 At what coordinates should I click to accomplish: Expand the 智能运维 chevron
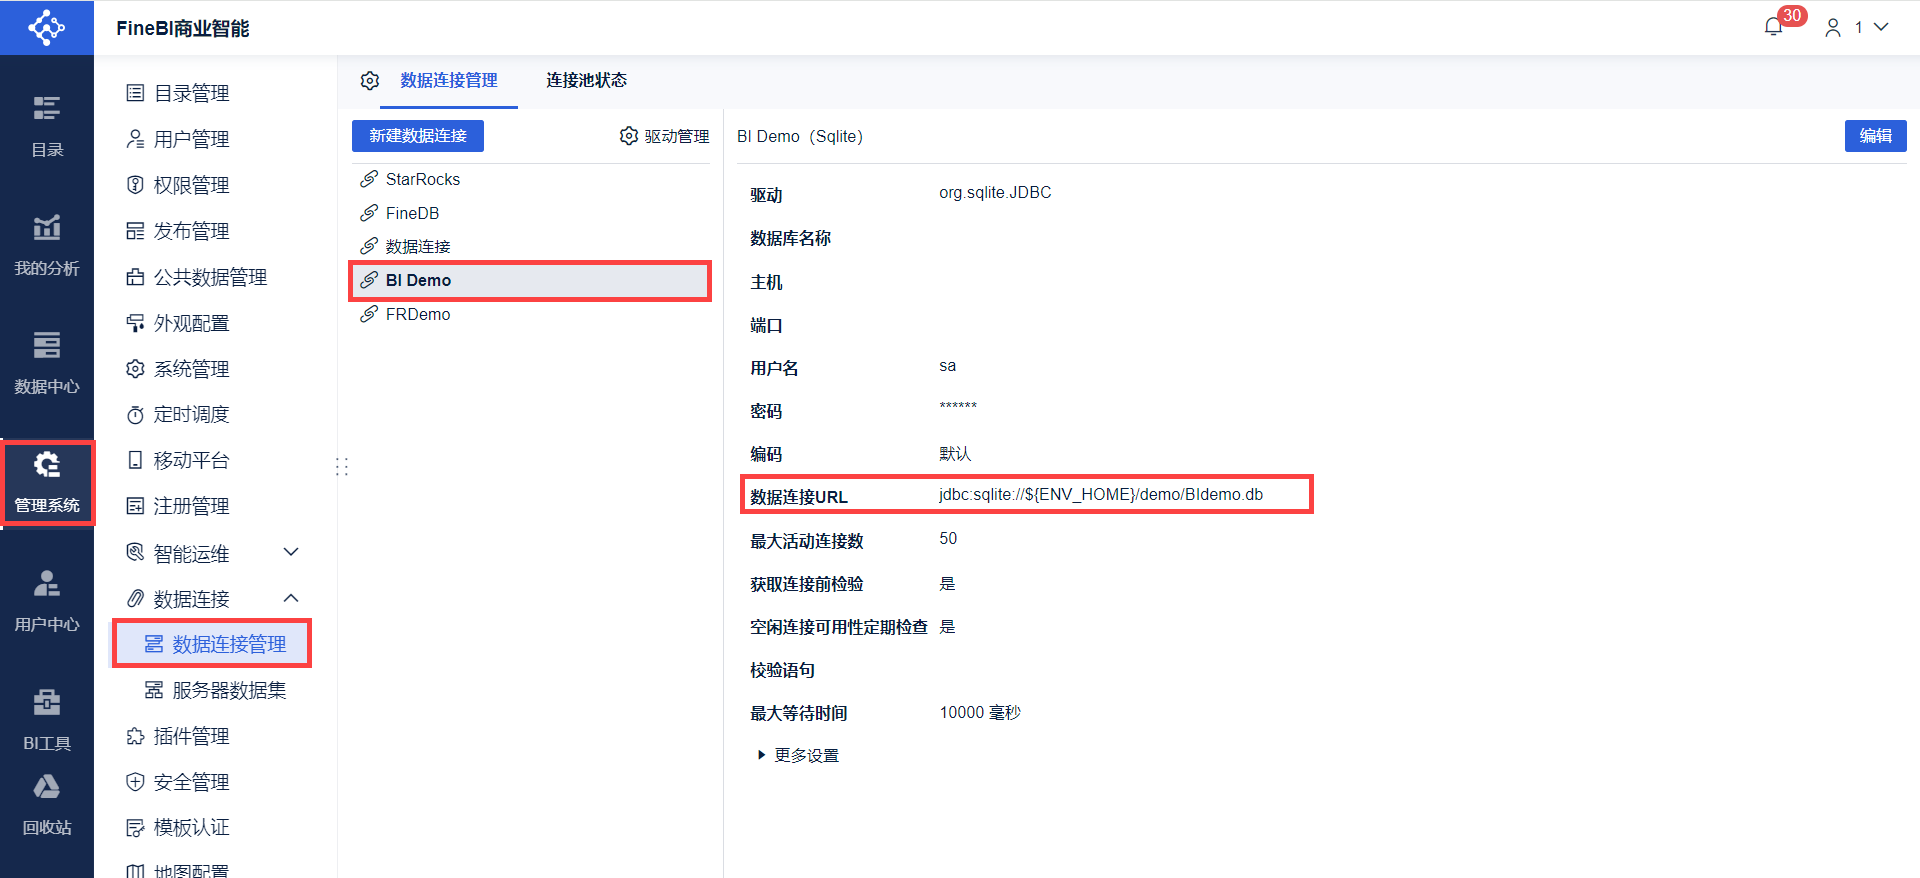(x=291, y=552)
